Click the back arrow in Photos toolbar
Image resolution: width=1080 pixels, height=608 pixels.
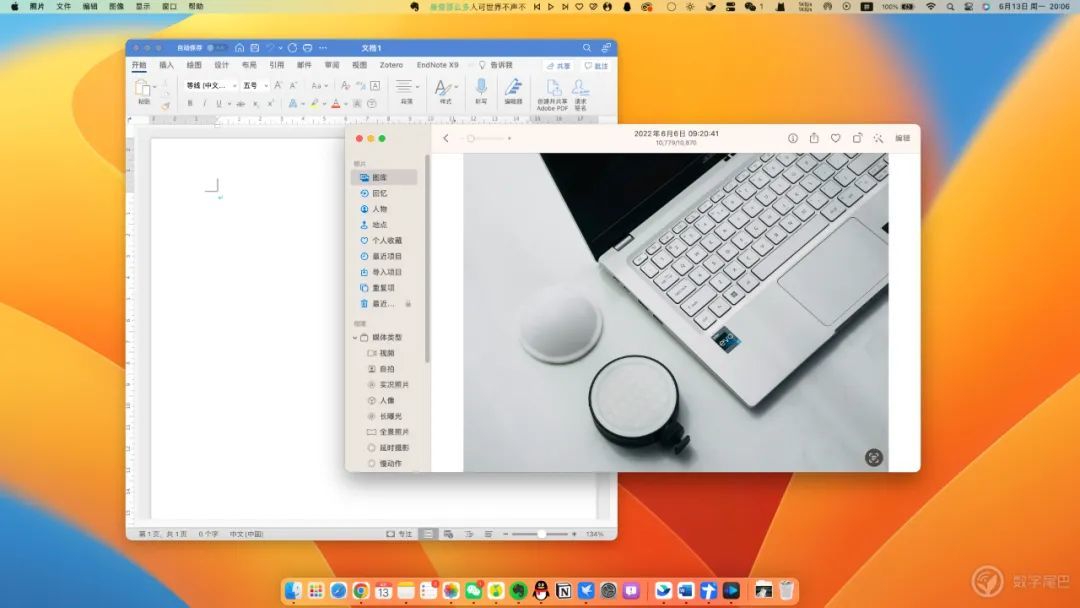point(446,138)
